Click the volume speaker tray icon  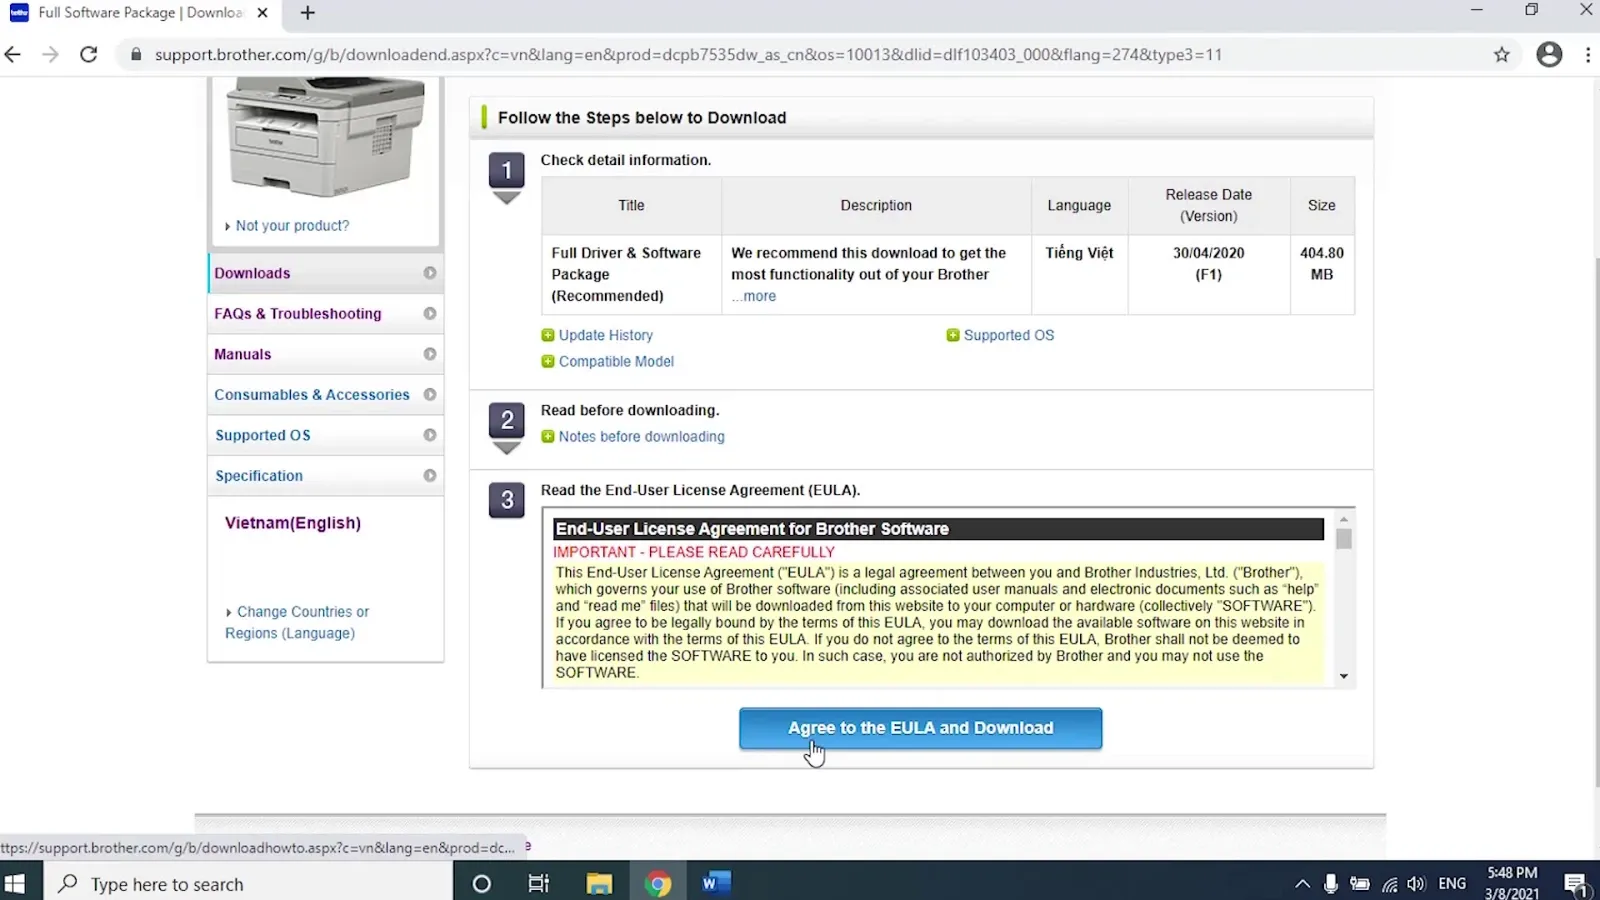pos(1416,884)
